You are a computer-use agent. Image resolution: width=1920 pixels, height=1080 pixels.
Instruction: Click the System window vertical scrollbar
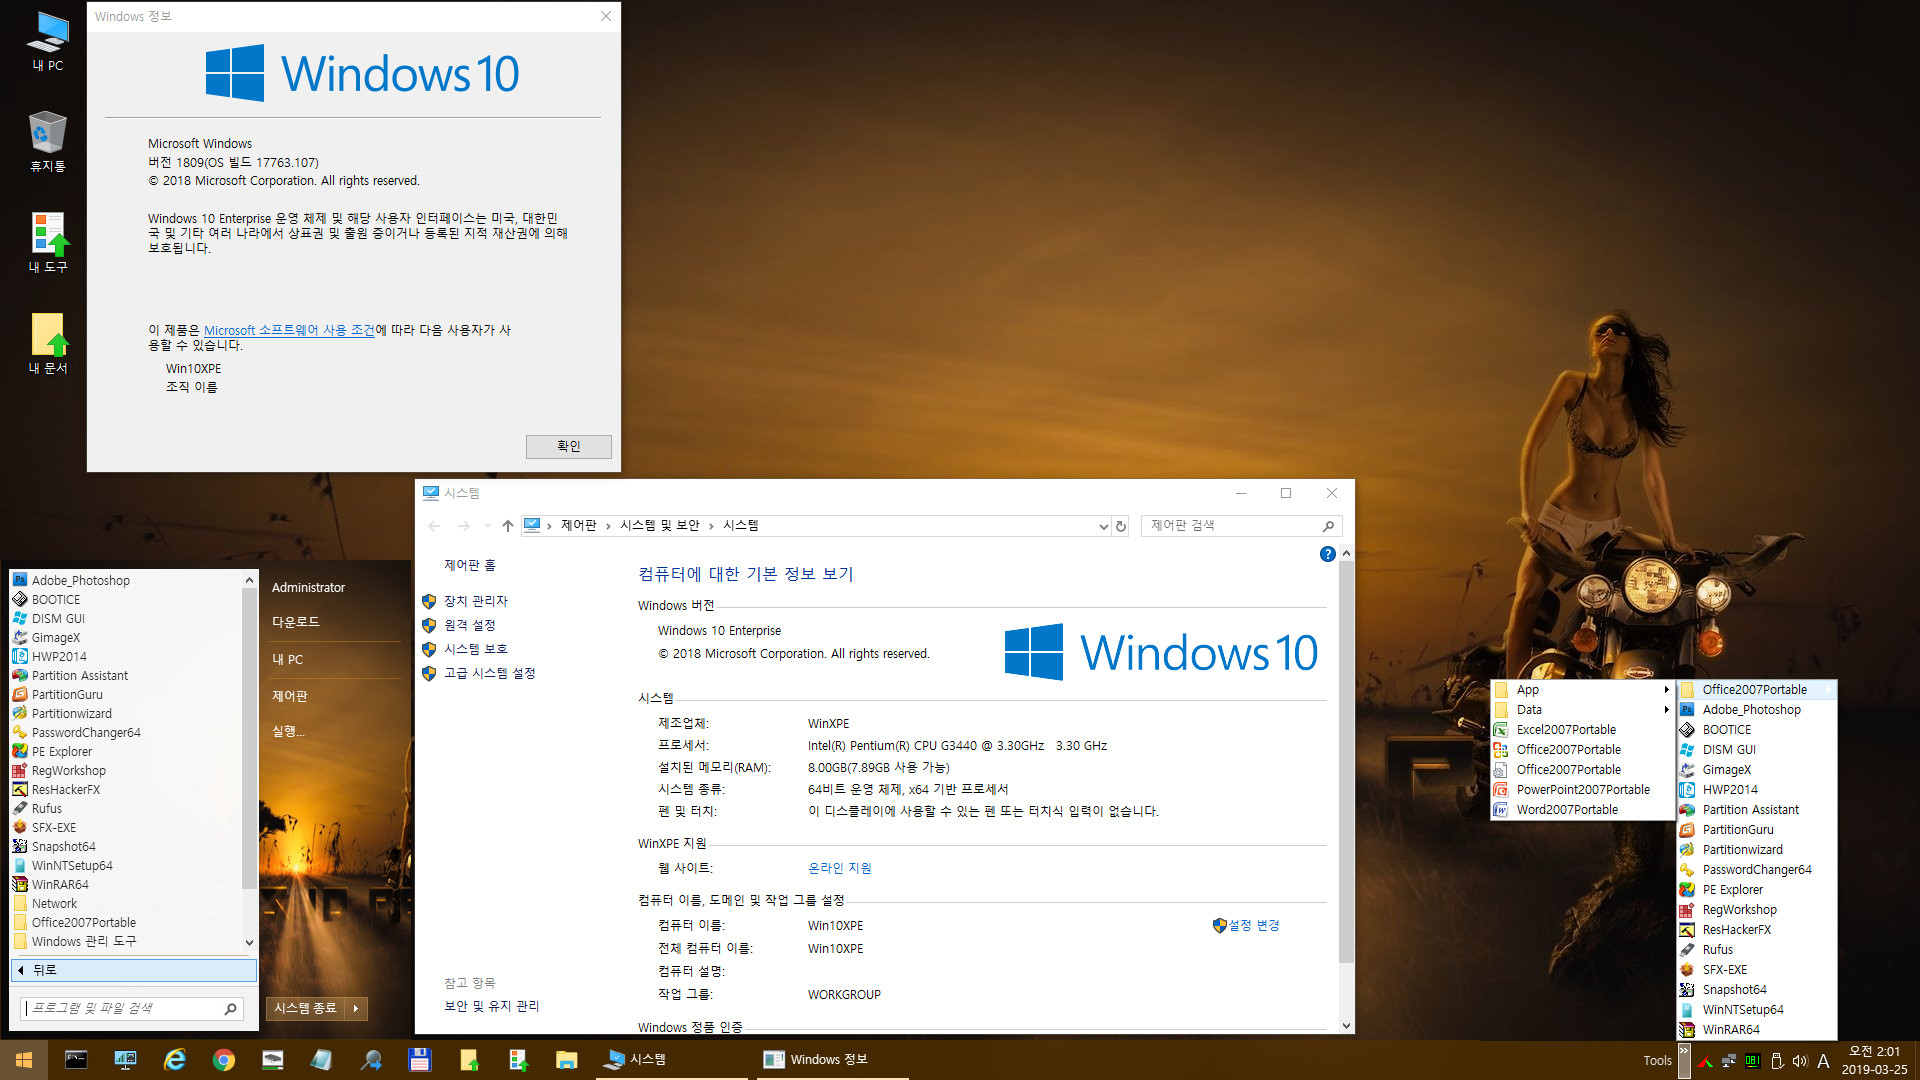click(x=1346, y=760)
